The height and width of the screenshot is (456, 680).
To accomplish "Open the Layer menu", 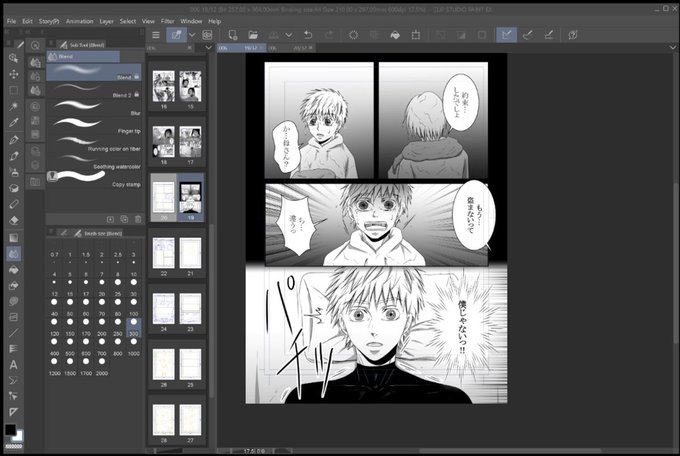I will [106, 21].
